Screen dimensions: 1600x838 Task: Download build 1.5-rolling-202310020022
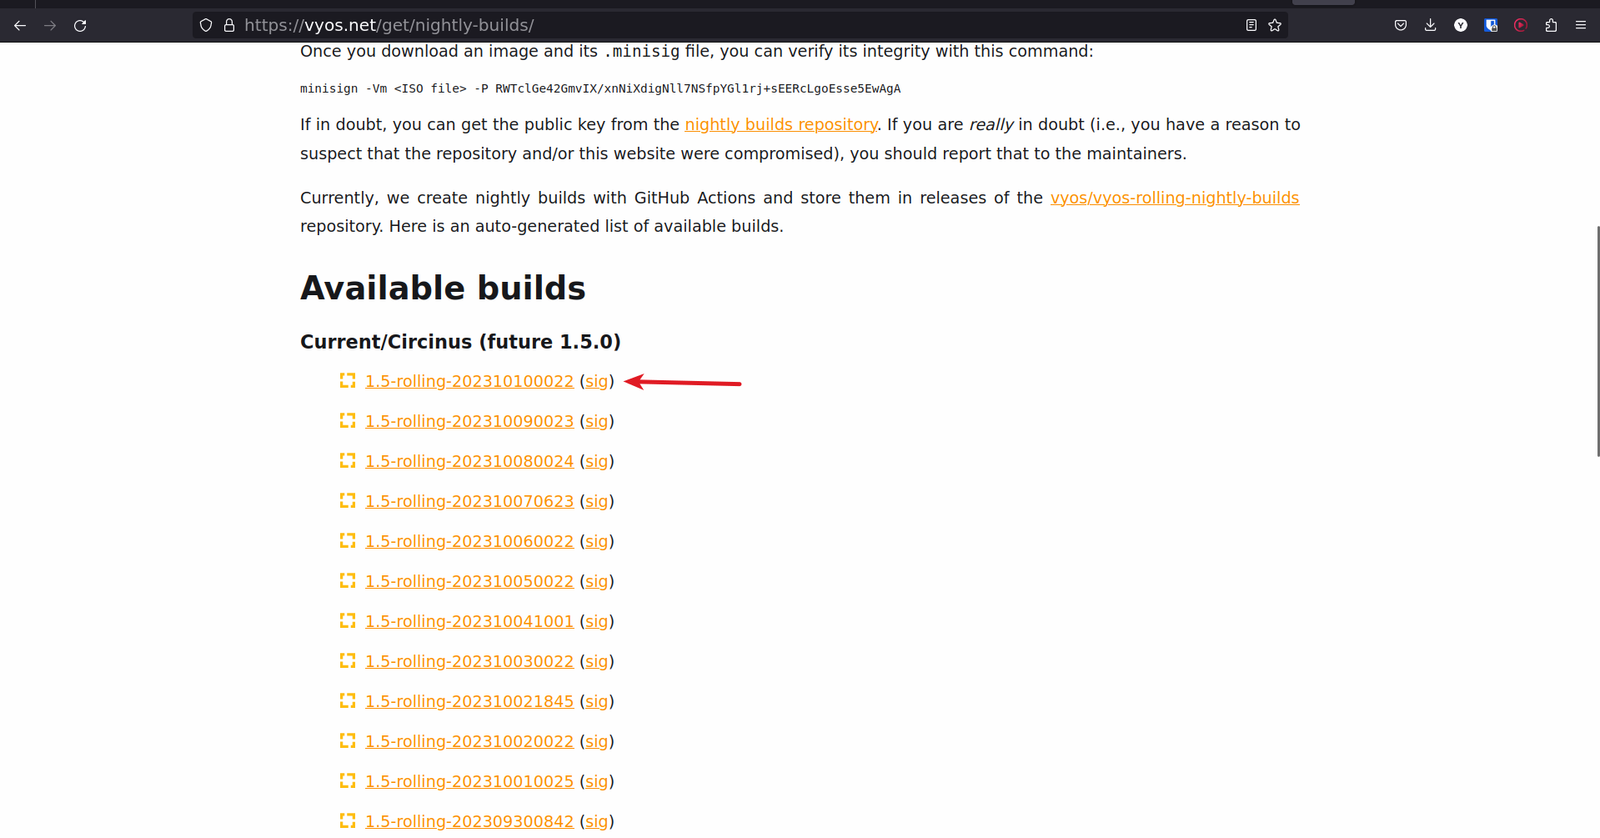coord(469,741)
